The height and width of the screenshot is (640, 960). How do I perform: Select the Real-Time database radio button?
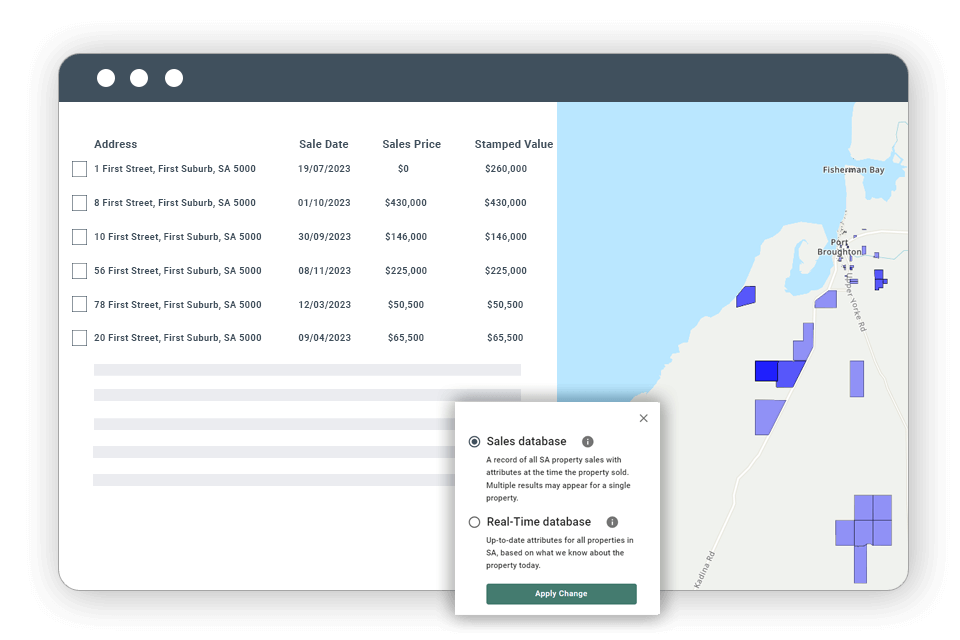click(x=473, y=521)
